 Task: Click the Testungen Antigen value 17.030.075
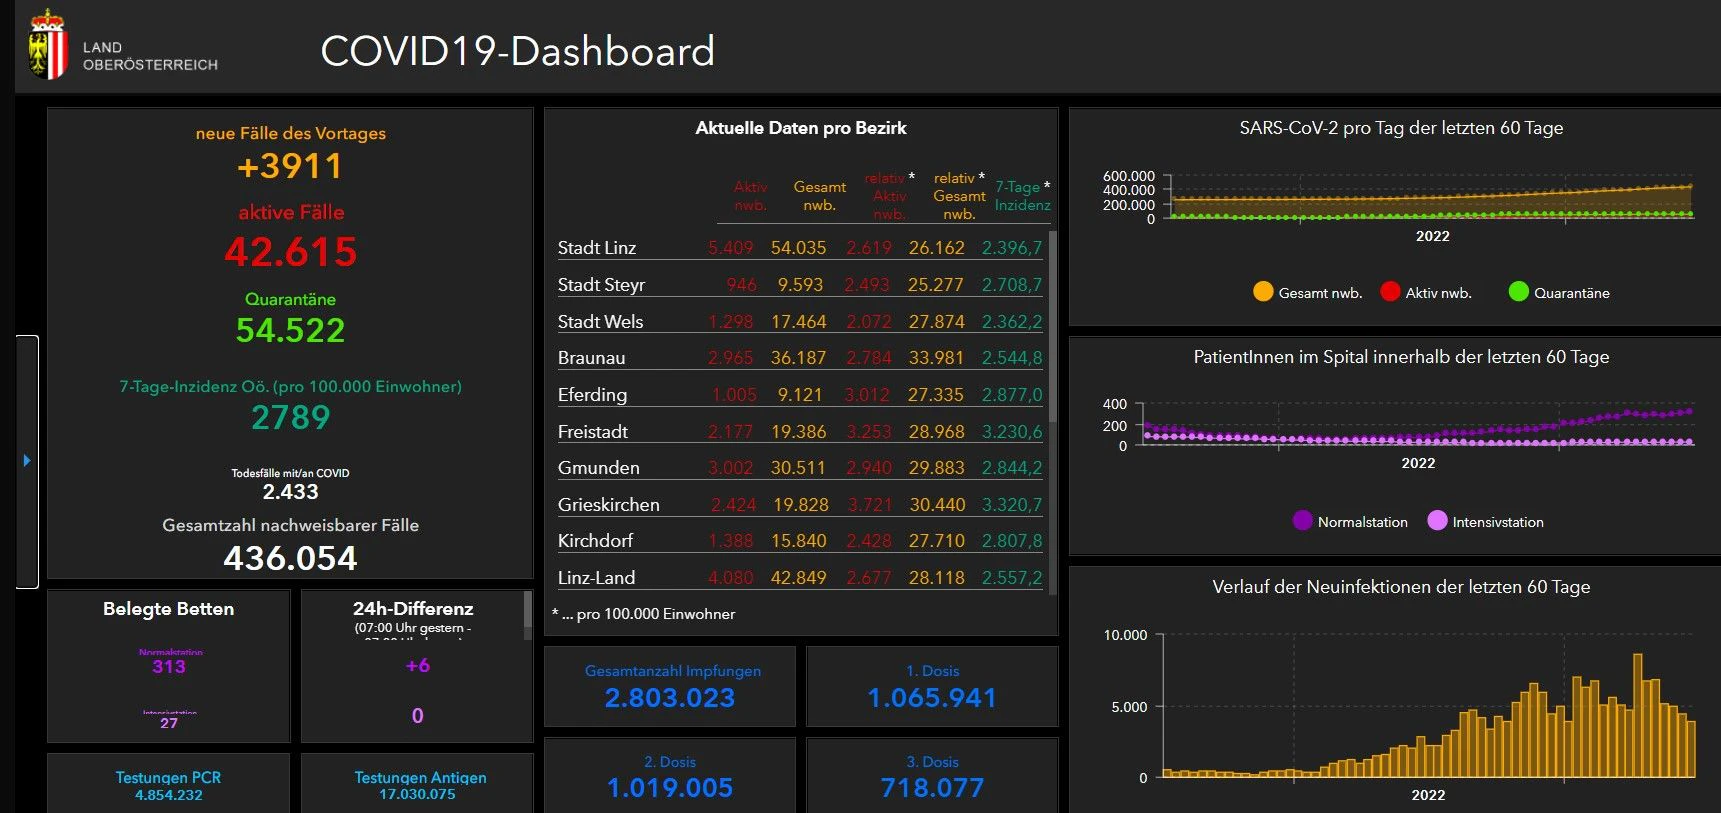[x=417, y=794]
